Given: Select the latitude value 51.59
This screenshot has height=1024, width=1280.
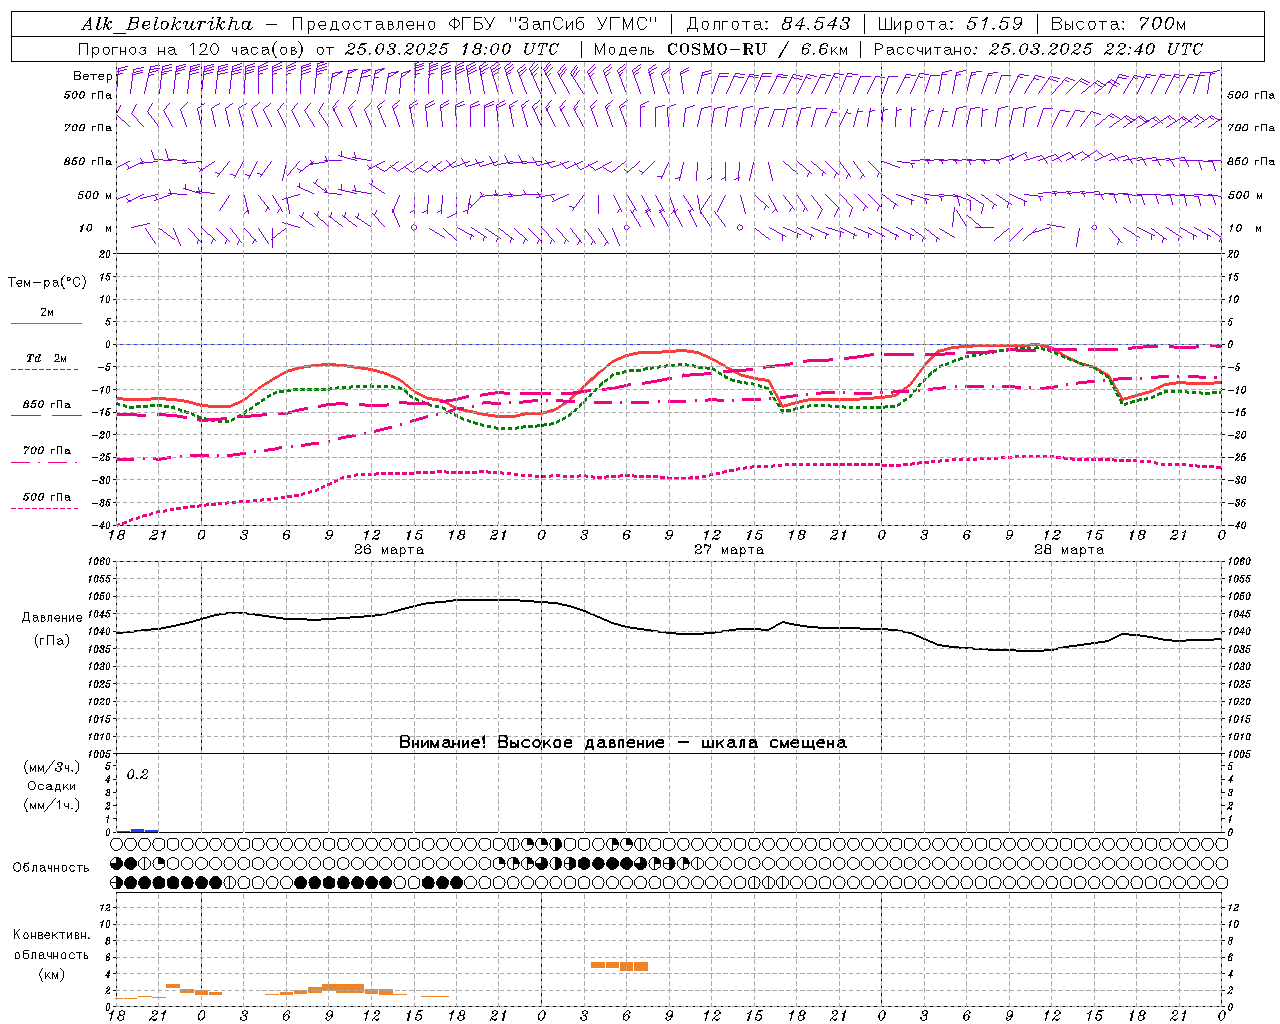Looking at the screenshot, I should [x=996, y=24].
